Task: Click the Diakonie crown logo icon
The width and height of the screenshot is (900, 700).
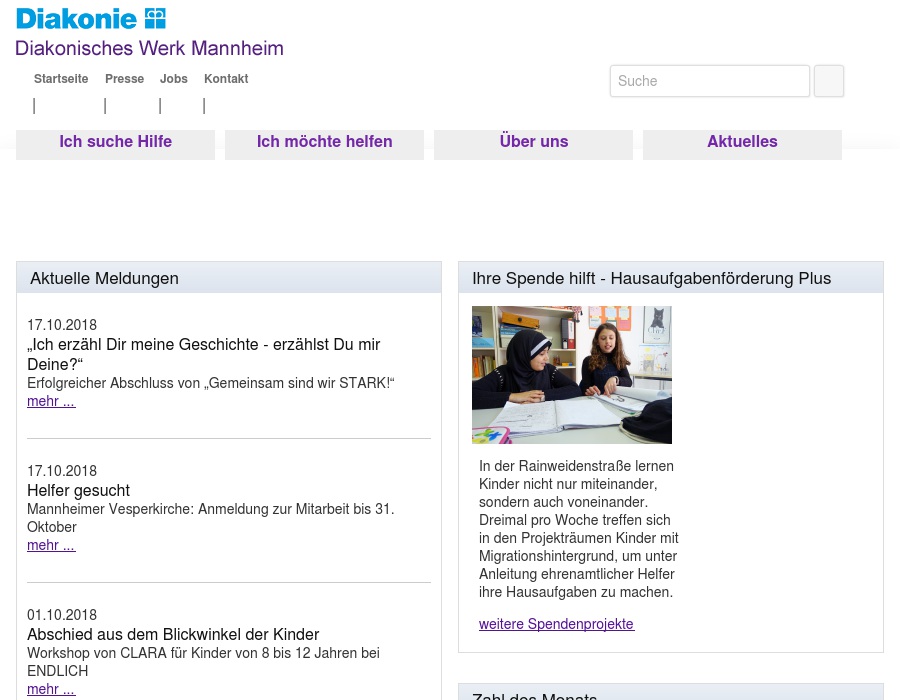Action: (x=155, y=17)
